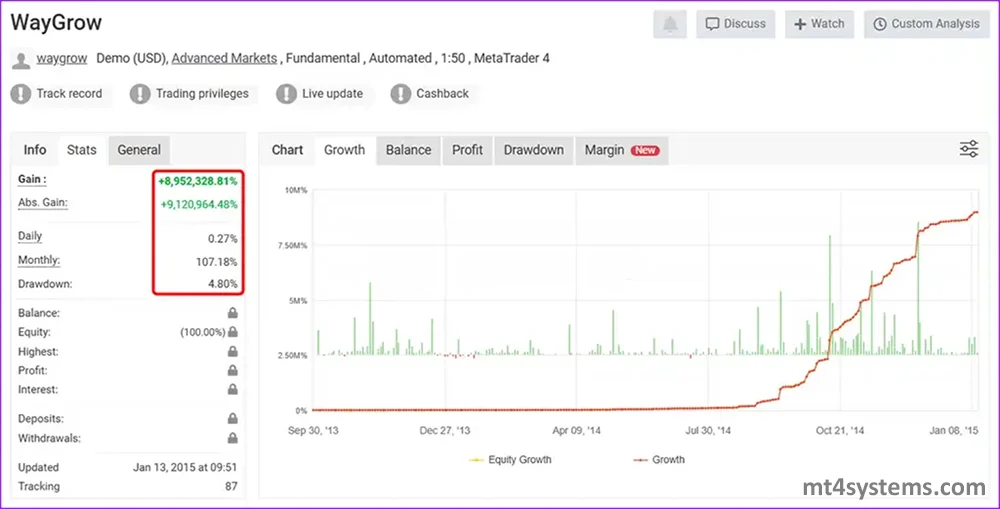Toggle the Growth legend series
1000x509 pixels.
[x=659, y=459]
